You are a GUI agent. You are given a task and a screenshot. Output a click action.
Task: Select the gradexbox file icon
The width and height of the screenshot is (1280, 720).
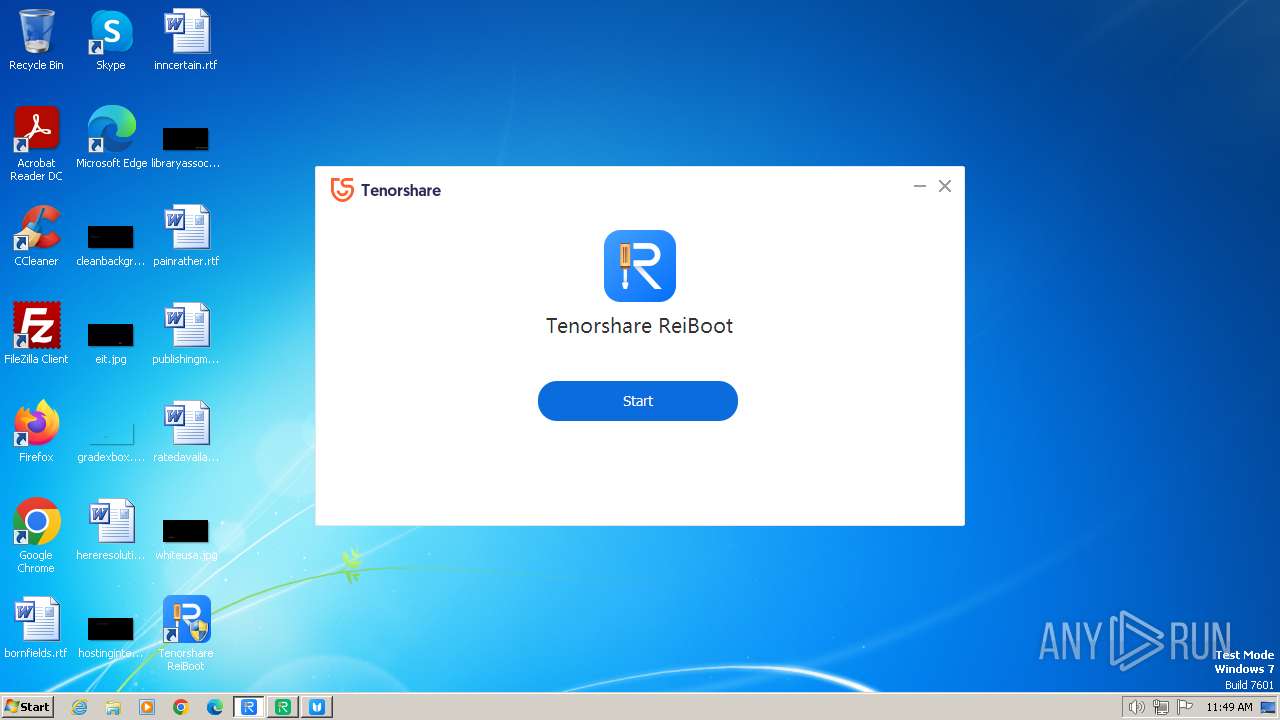coord(111,440)
